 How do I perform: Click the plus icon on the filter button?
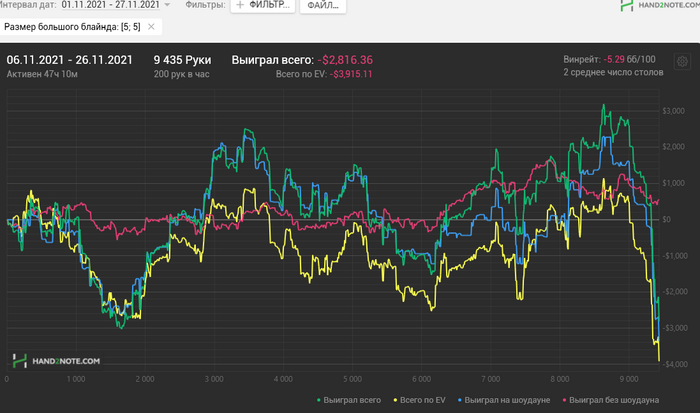240,5
